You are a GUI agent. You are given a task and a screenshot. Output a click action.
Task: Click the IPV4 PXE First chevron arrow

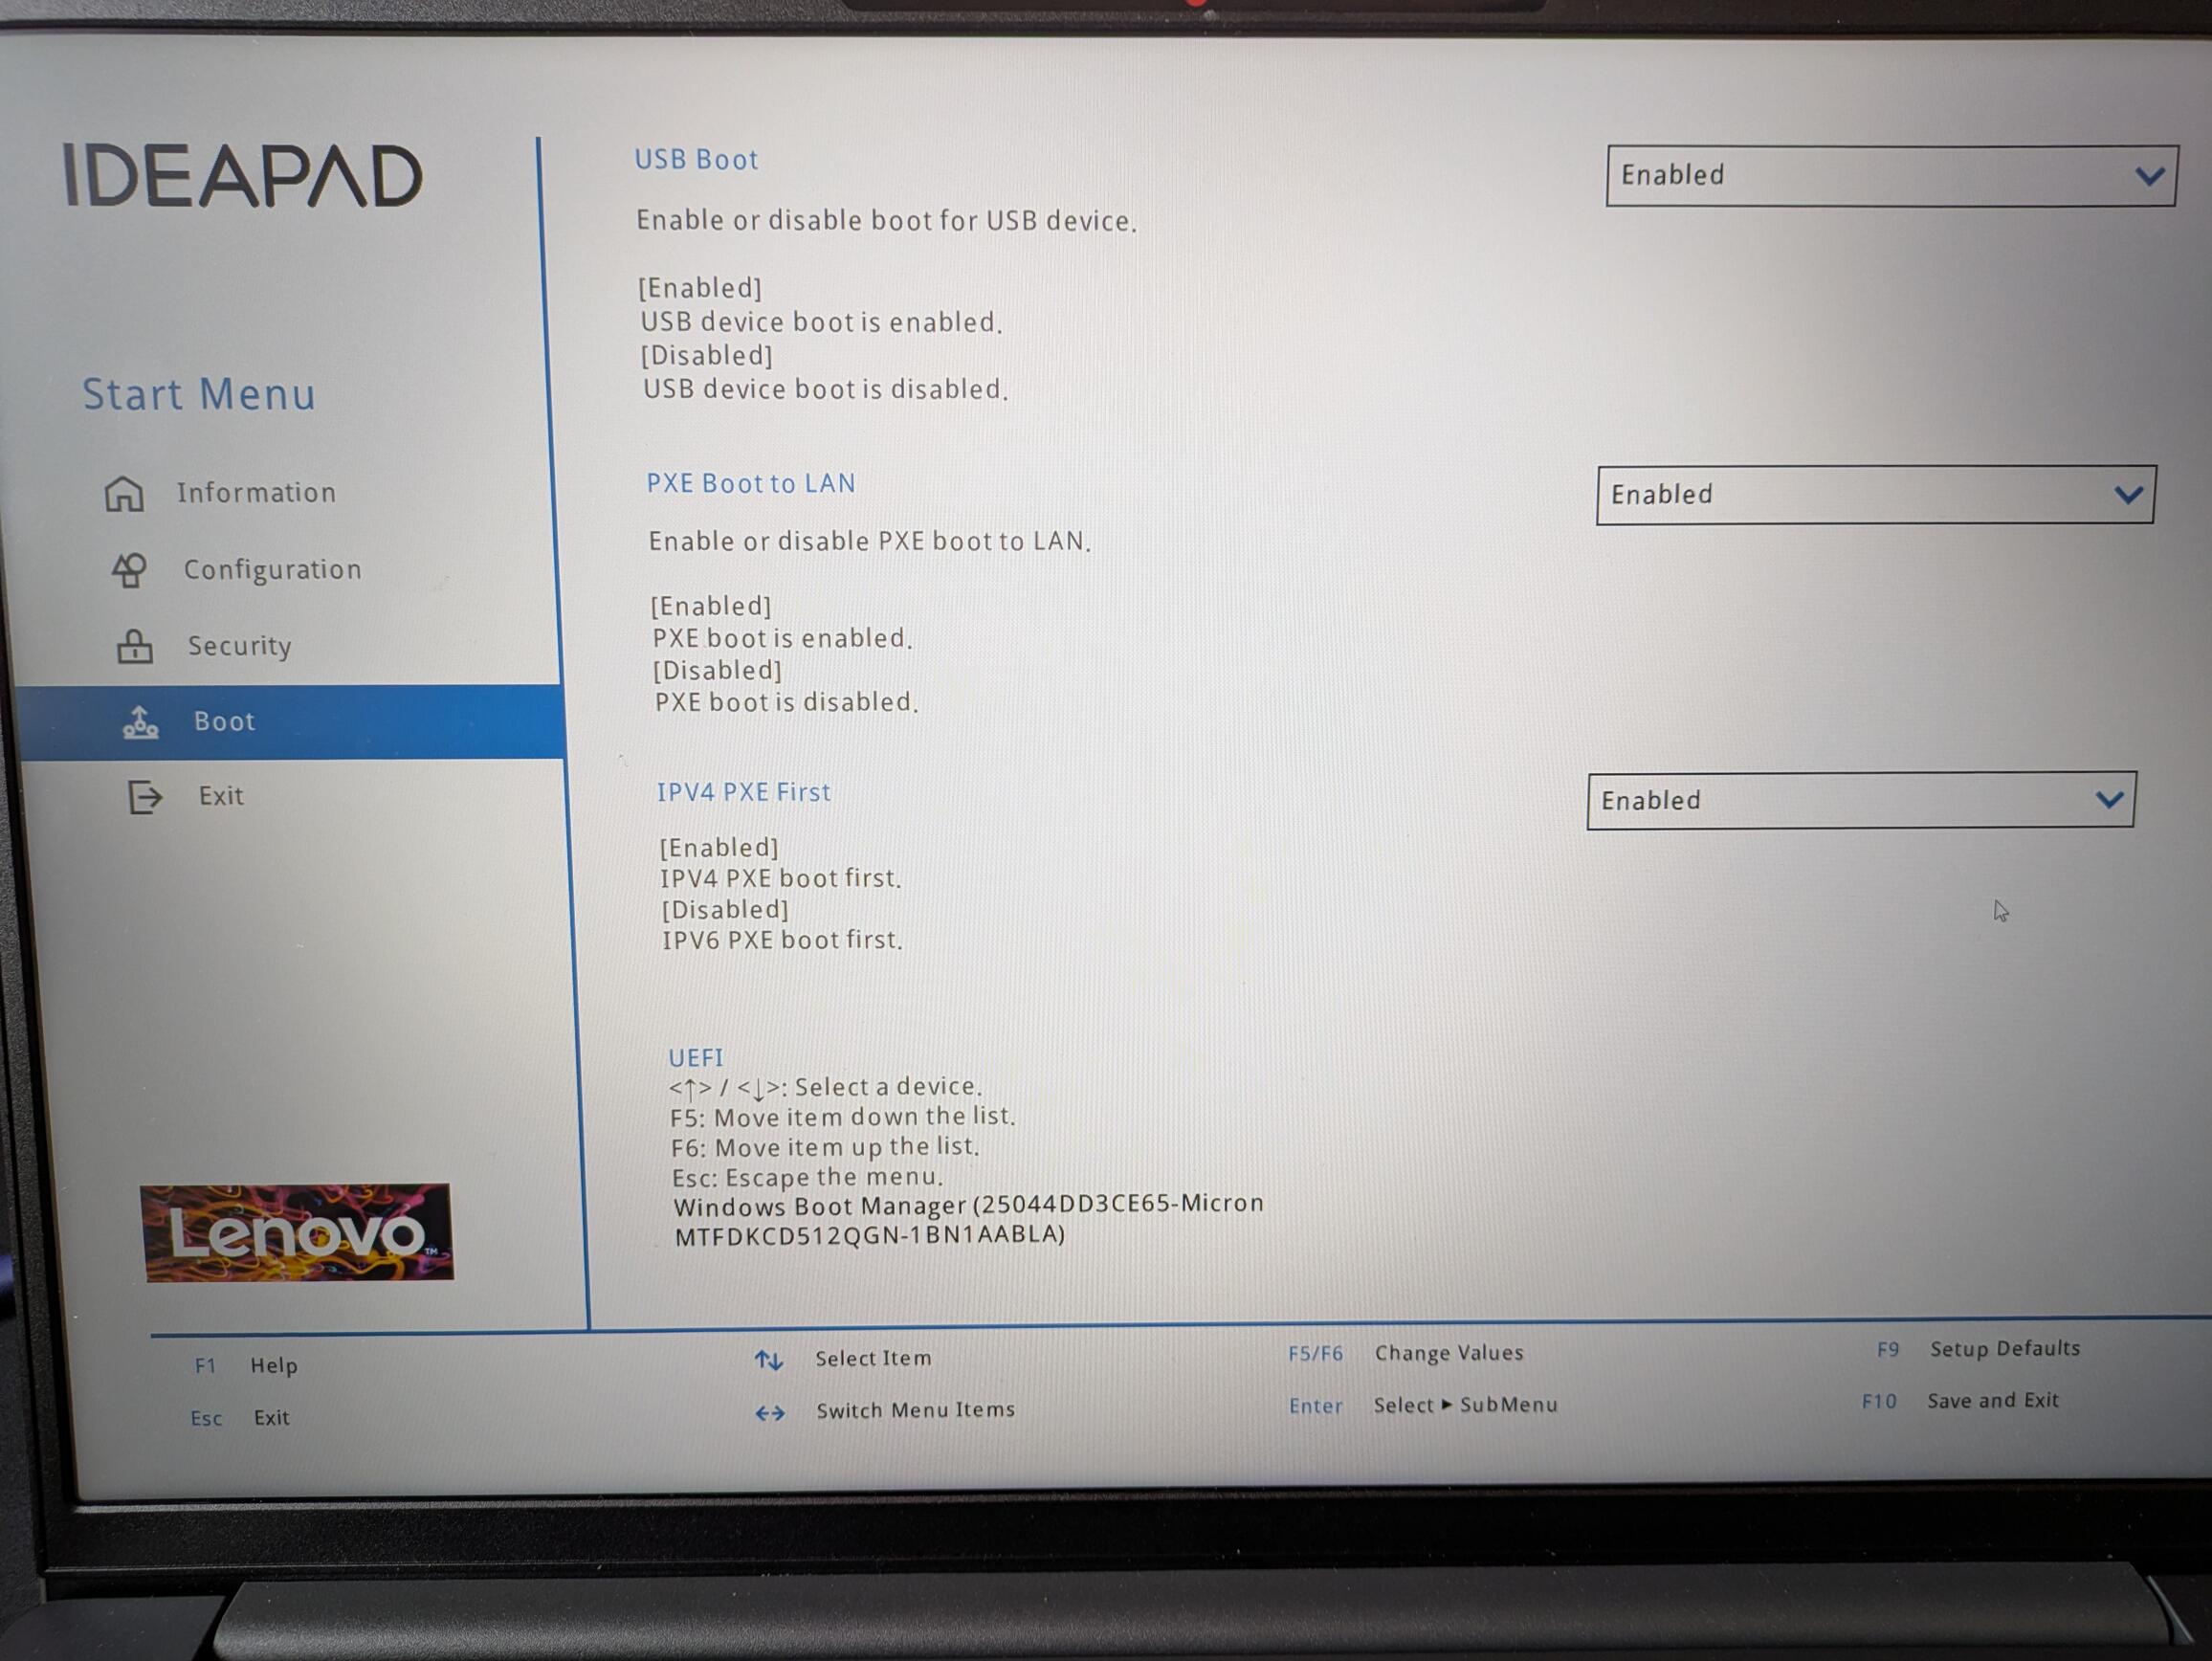[x=2108, y=800]
